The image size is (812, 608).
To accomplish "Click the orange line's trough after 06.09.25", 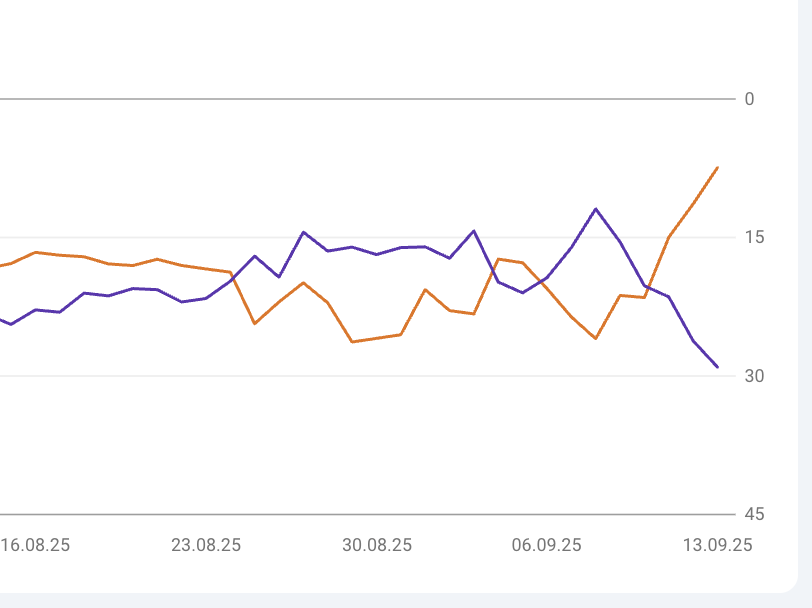I will coord(596,339).
